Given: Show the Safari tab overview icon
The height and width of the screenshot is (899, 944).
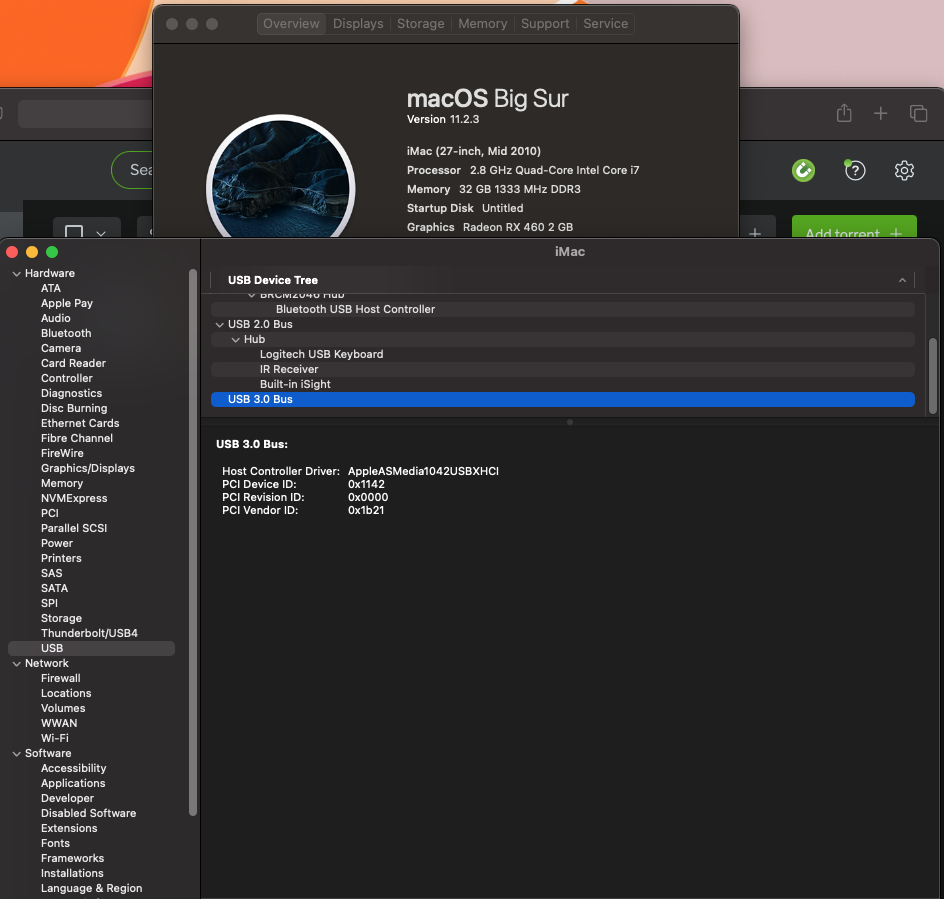Looking at the screenshot, I should 918,113.
